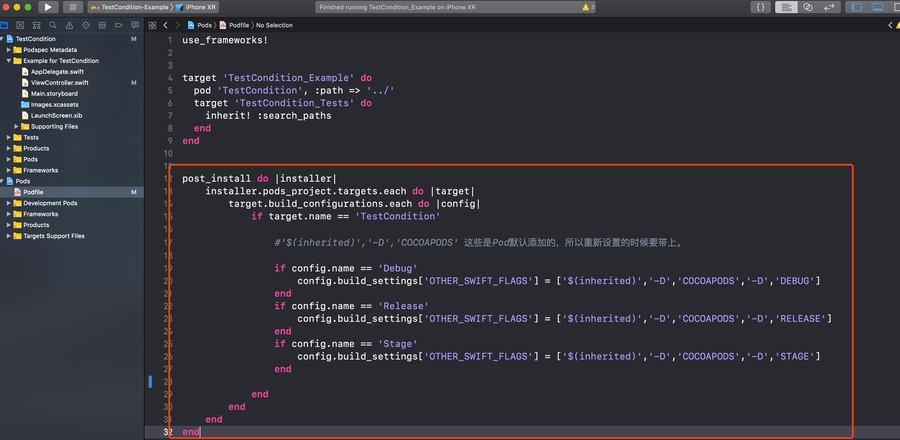Switch to Version editor (arrows icon)
The height and width of the screenshot is (440, 900).
(830, 7)
